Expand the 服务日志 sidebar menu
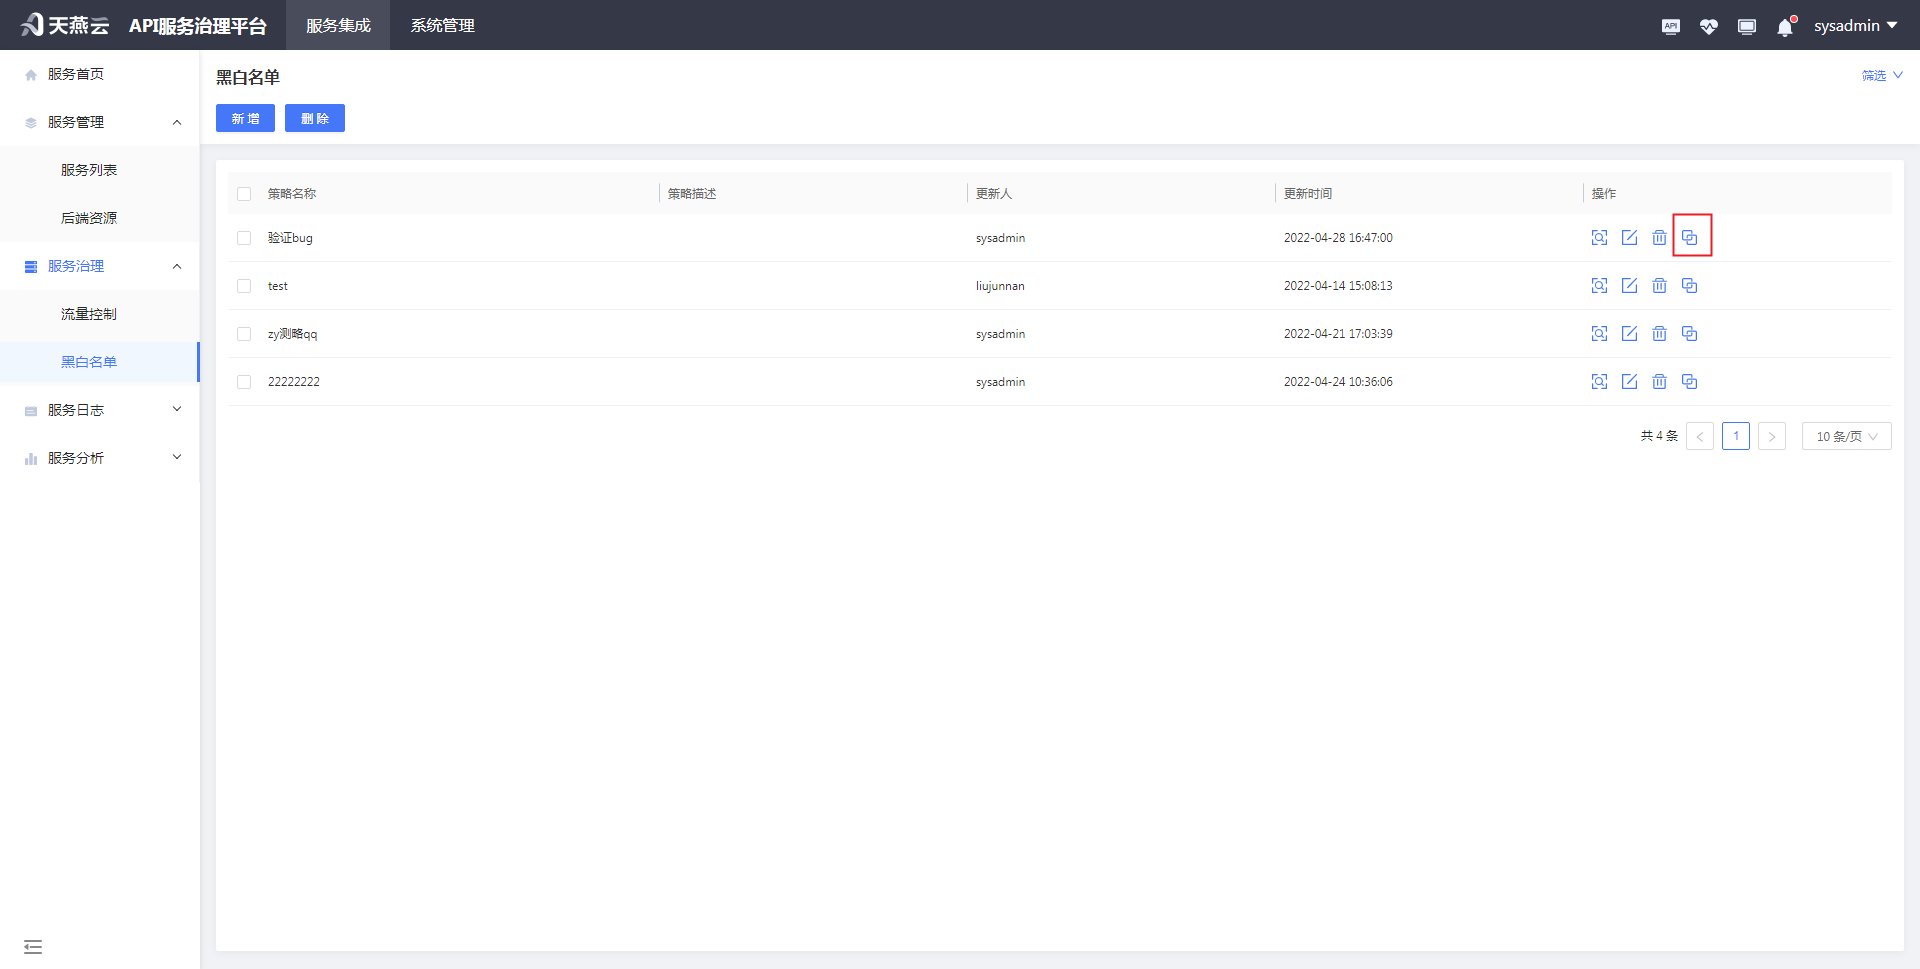 (x=100, y=410)
